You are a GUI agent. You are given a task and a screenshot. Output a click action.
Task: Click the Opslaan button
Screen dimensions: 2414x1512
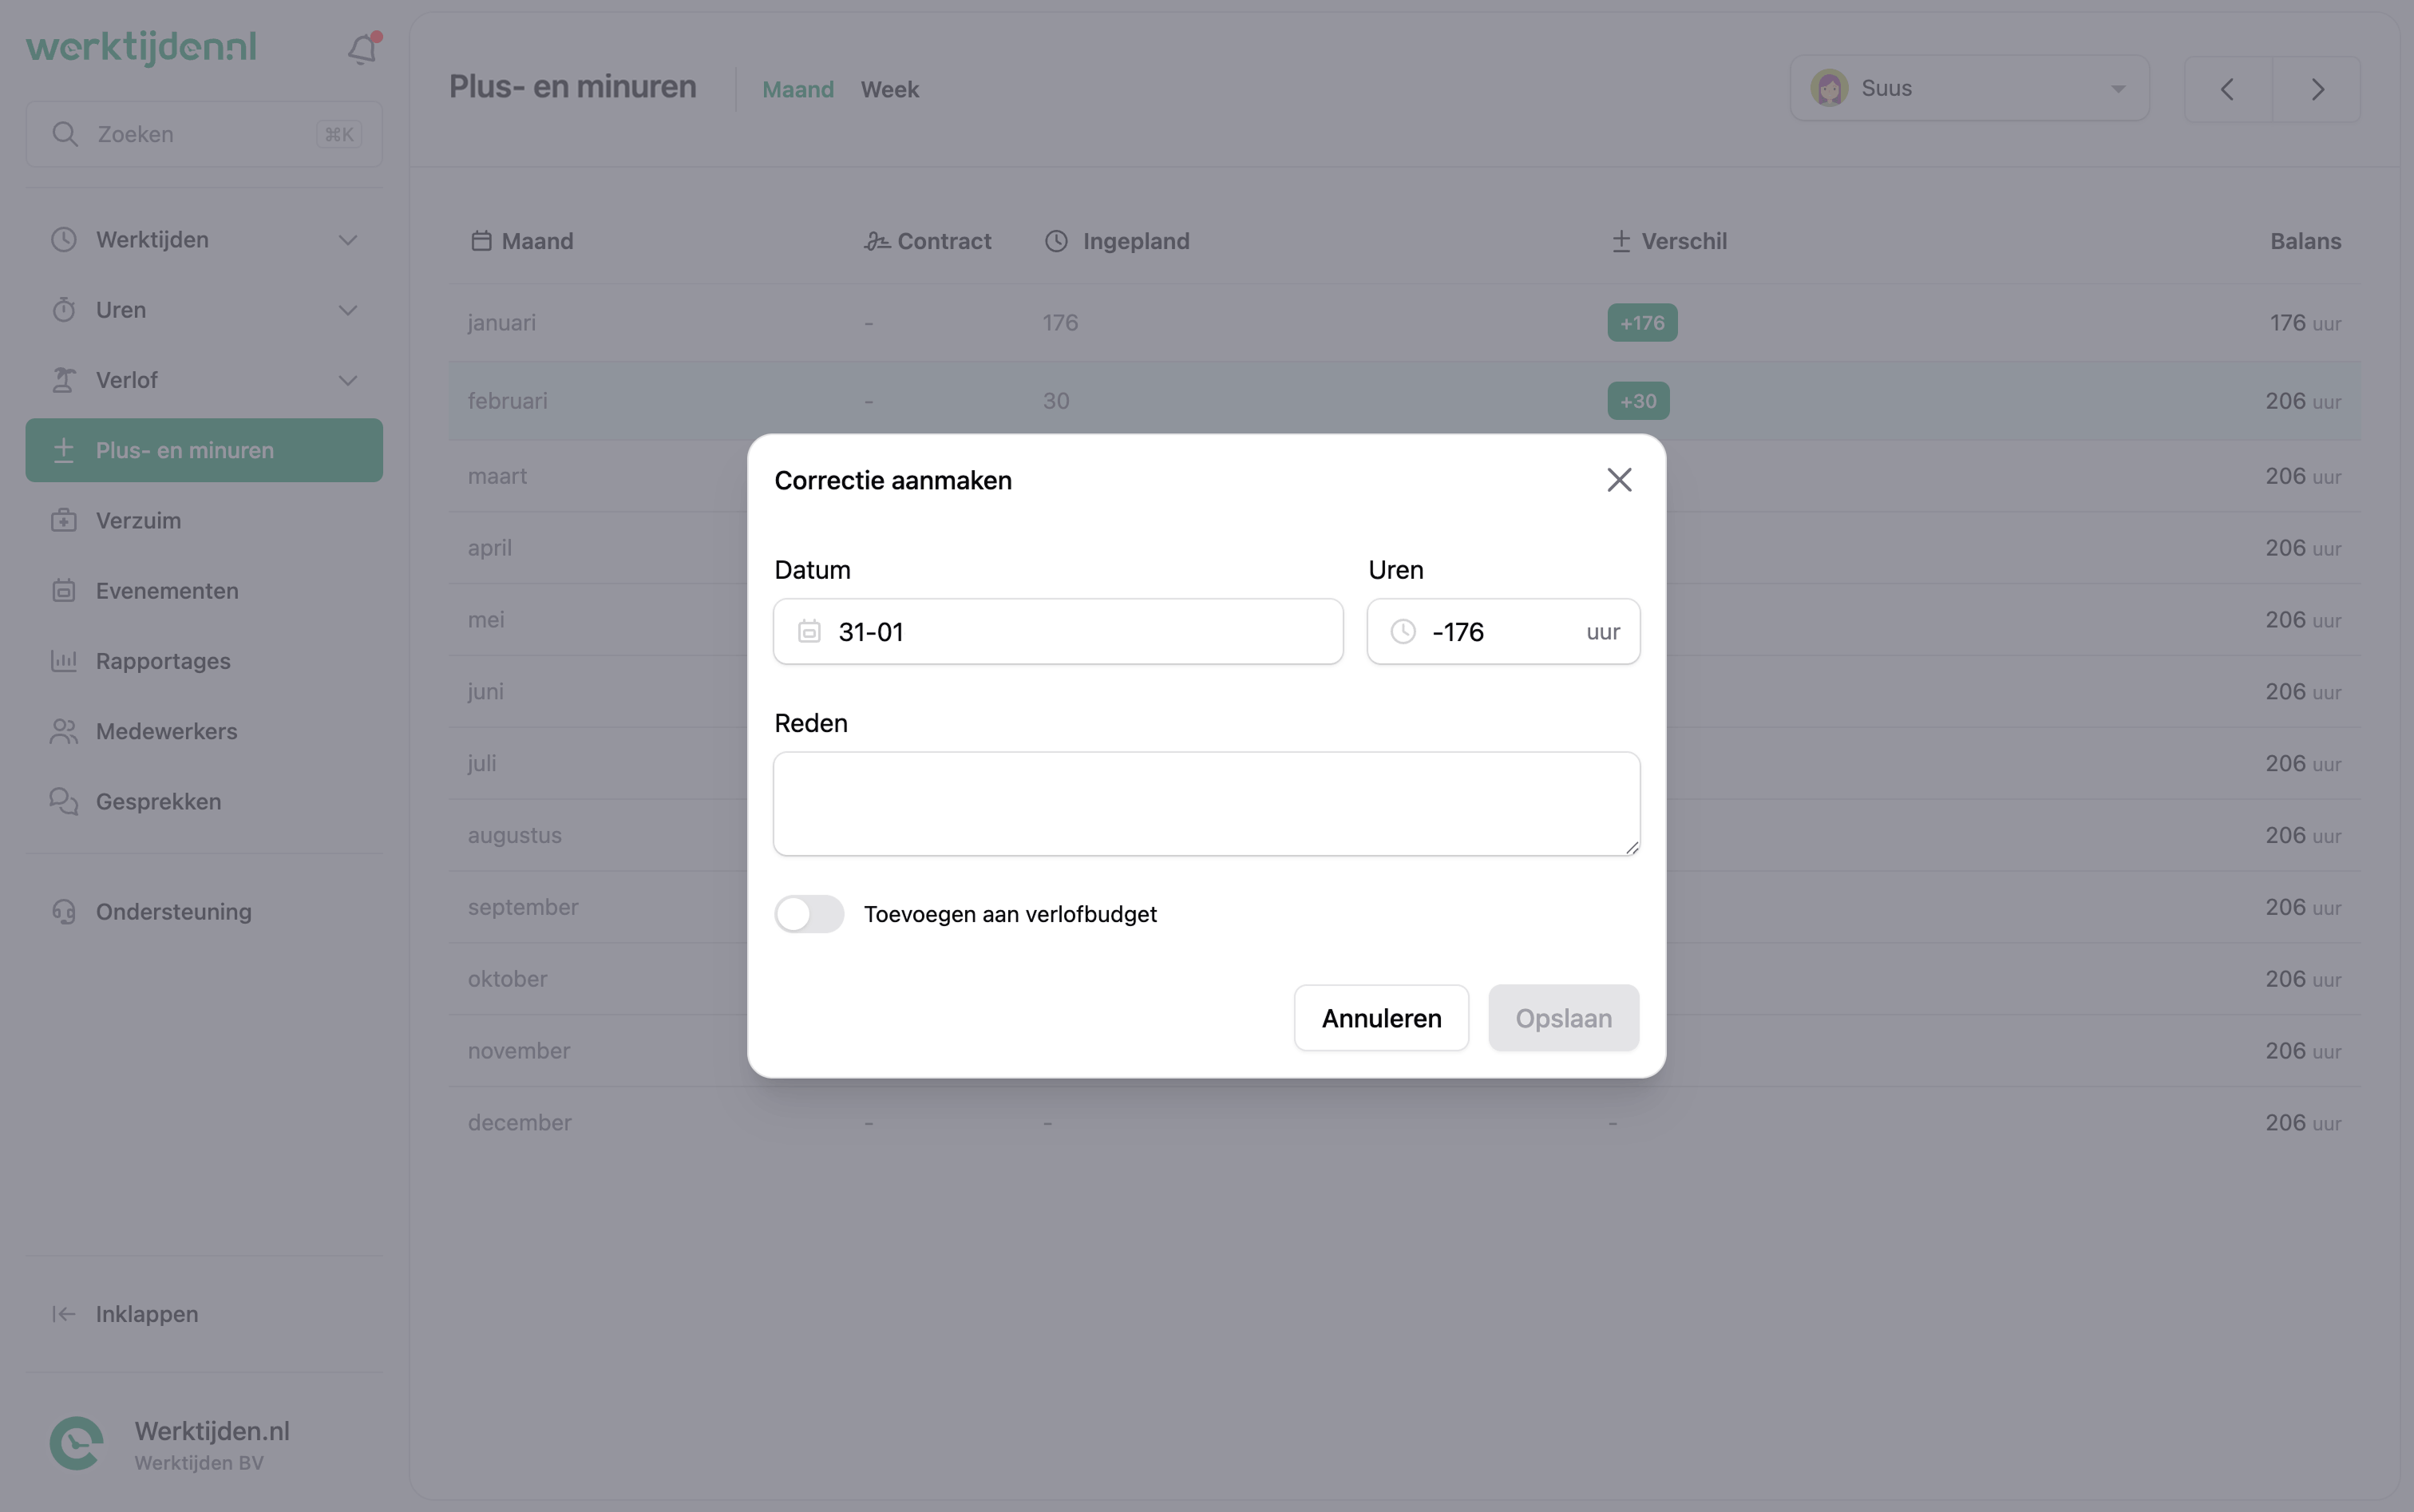(x=1563, y=1017)
